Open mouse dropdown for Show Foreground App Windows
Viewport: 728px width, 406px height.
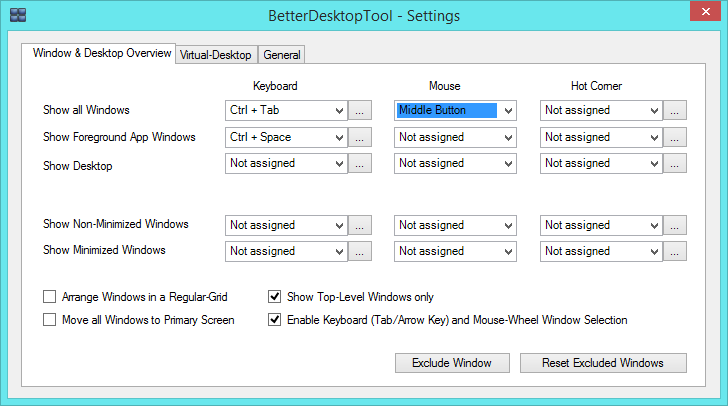(455, 138)
